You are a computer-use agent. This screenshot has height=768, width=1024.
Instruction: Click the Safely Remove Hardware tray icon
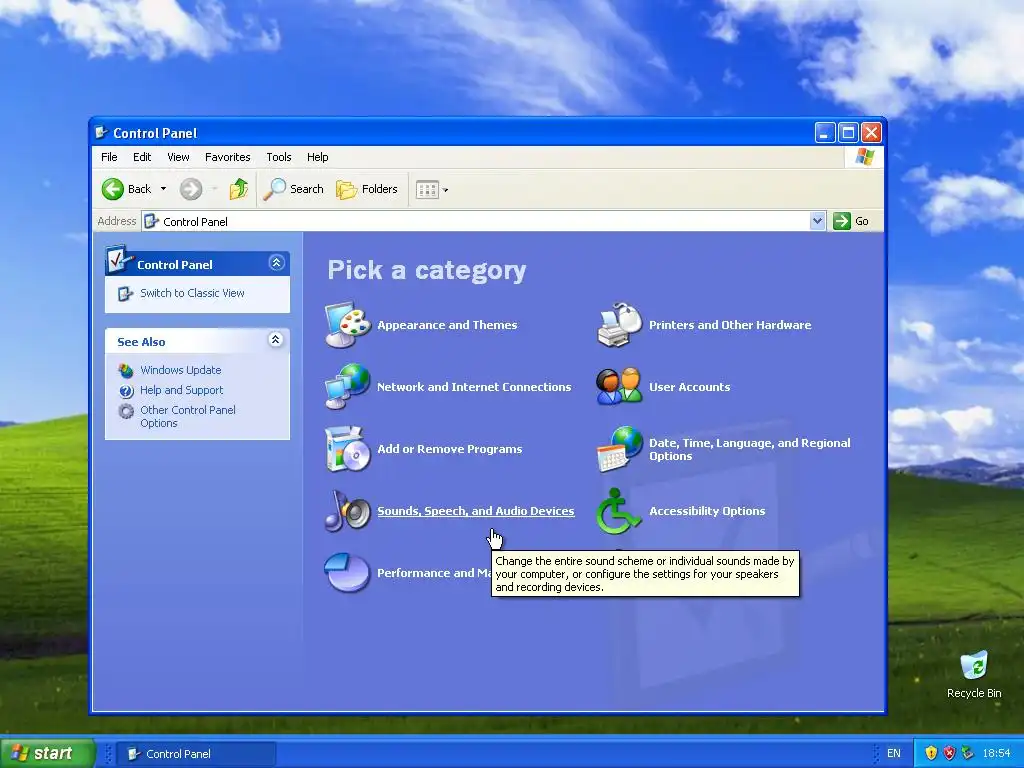968,753
